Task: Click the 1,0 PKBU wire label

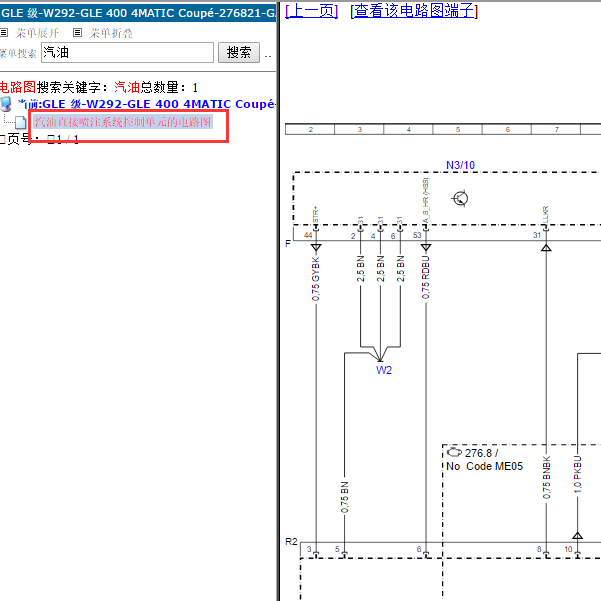Action: coord(578,474)
